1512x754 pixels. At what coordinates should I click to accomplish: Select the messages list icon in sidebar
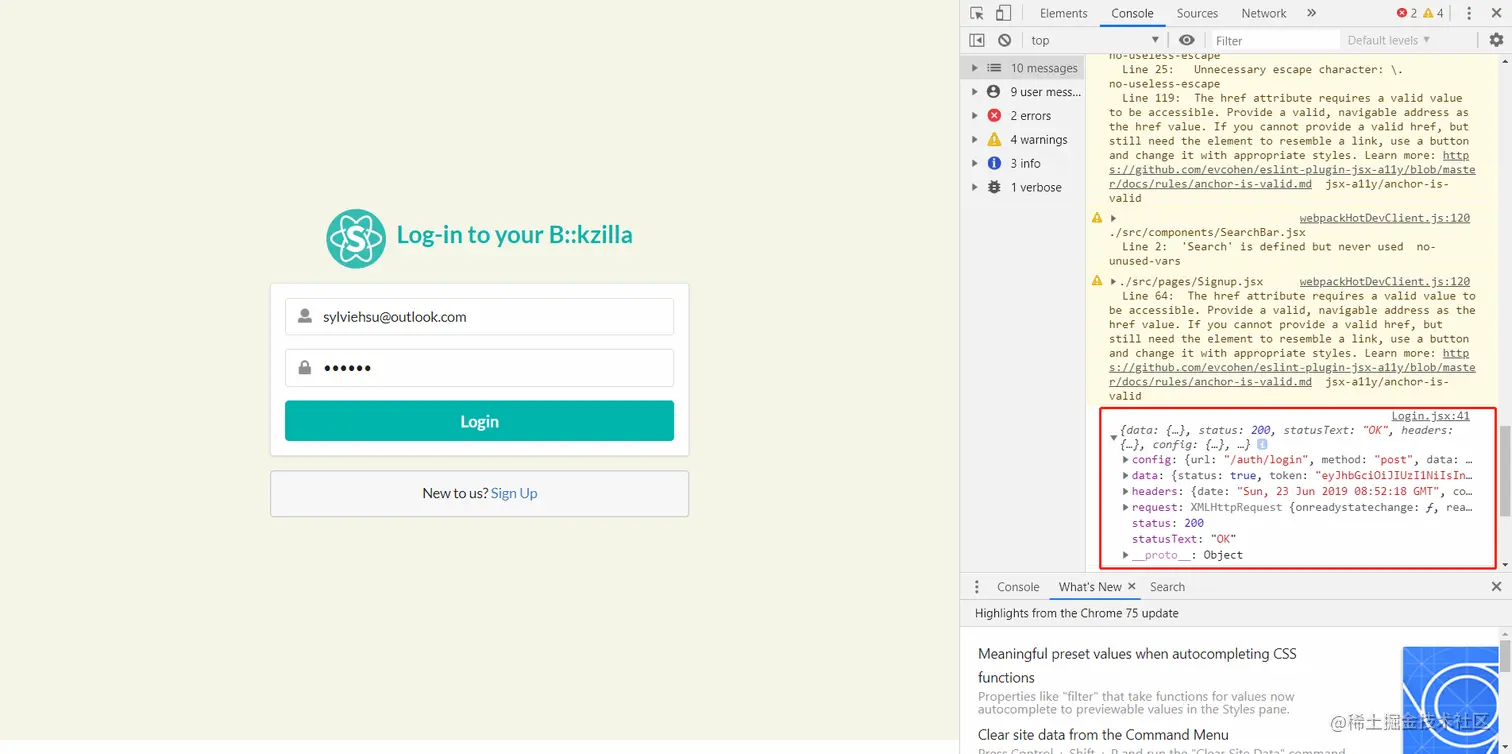tap(994, 68)
